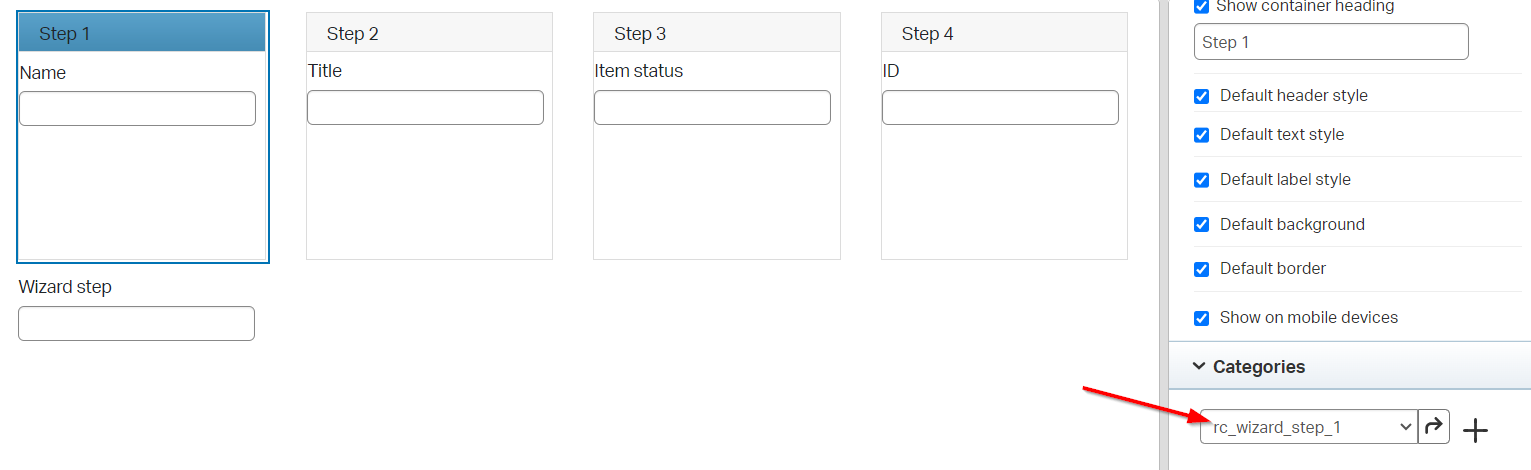Toggle Show container heading checkbox
Image resolution: width=1531 pixels, height=470 pixels.
[1202, 7]
